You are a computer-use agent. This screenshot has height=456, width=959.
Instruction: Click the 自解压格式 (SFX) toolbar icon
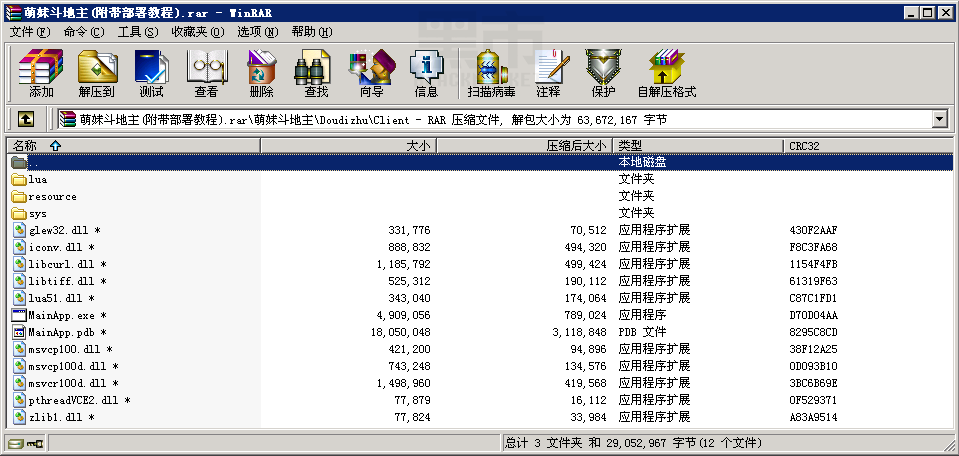pyautogui.click(x=667, y=67)
